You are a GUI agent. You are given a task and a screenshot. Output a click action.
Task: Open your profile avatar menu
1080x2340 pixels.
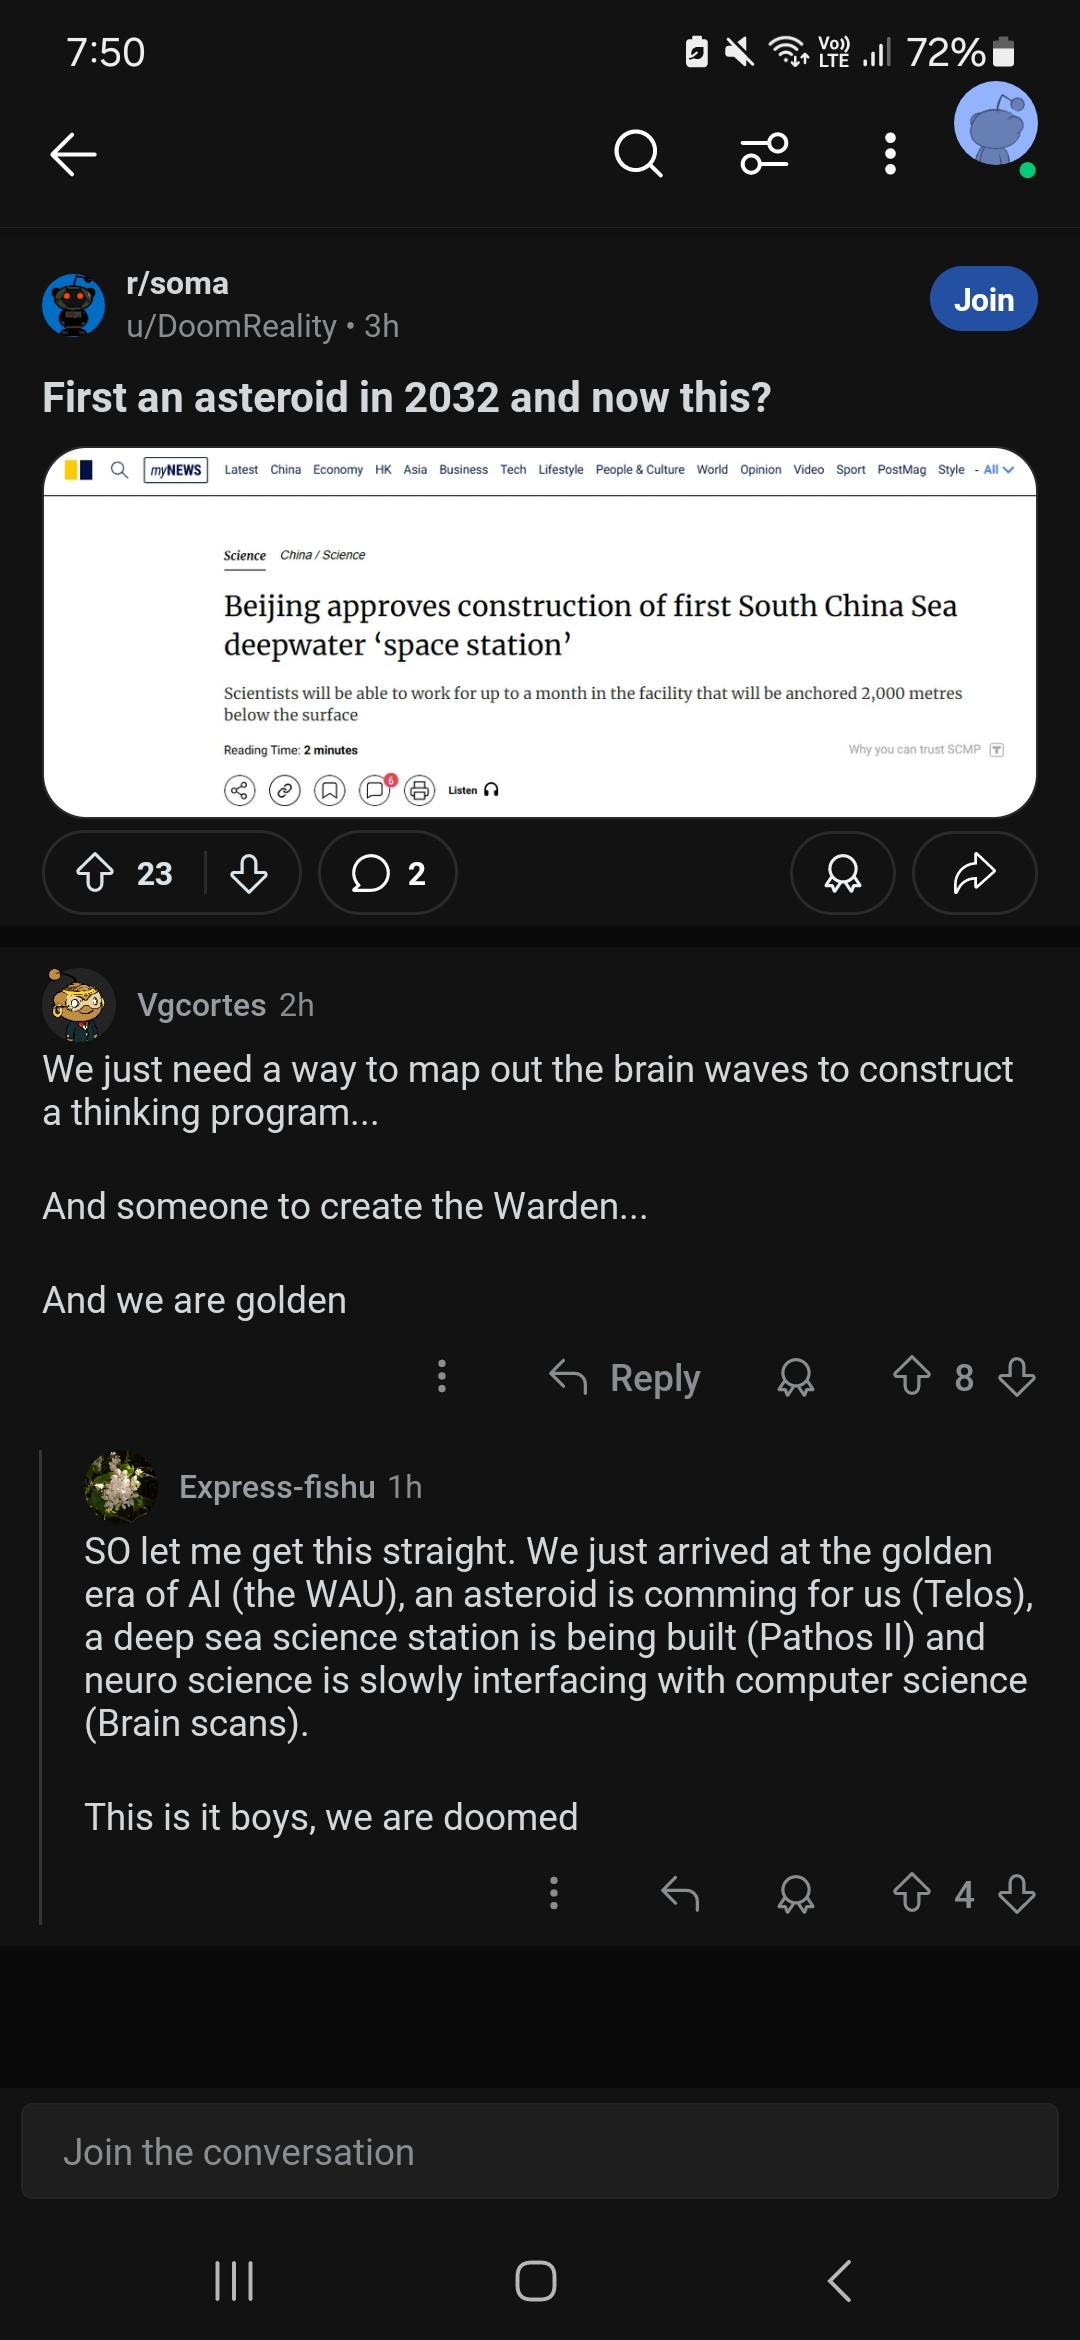(995, 126)
